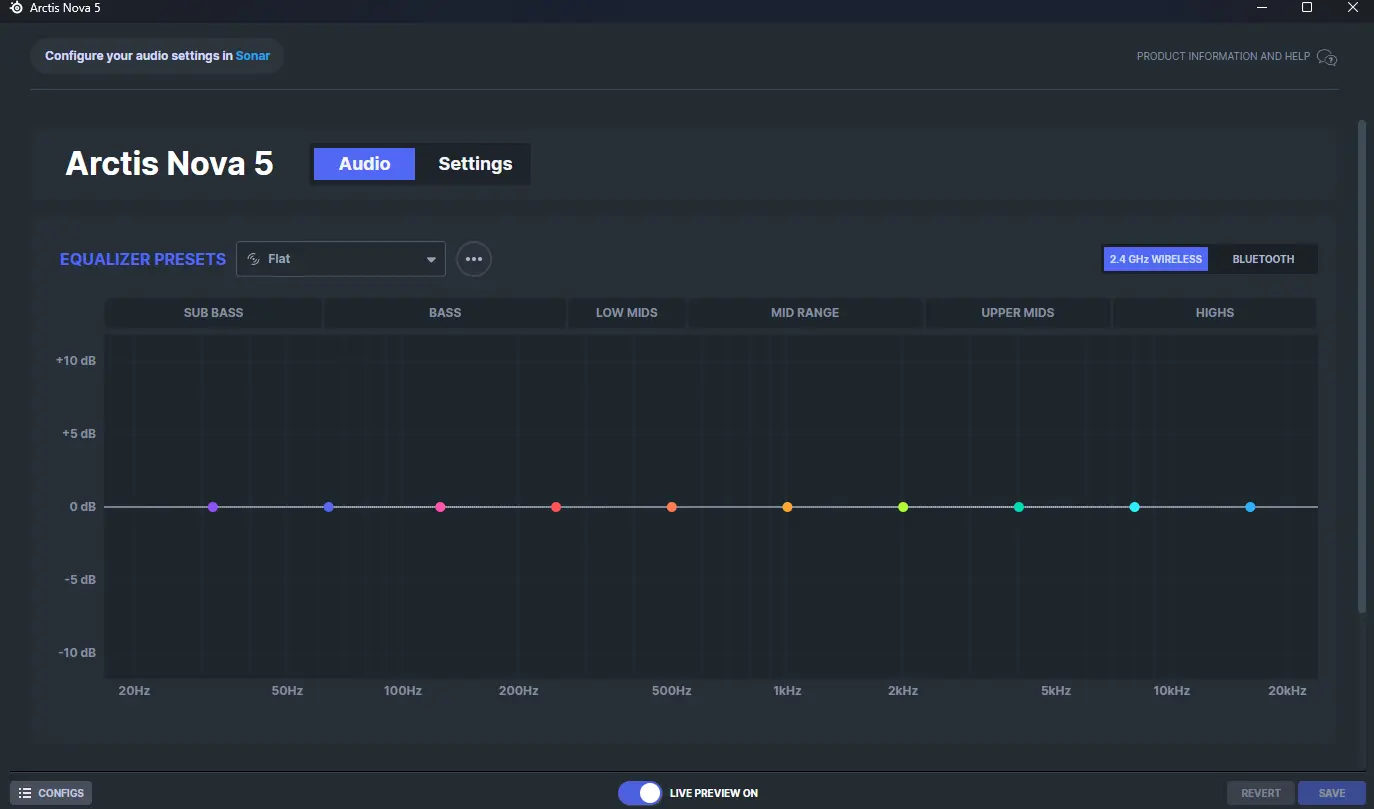Toggle Live Preview switch off
This screenshot has height=809, width=1374.
[x=640, y=793]
